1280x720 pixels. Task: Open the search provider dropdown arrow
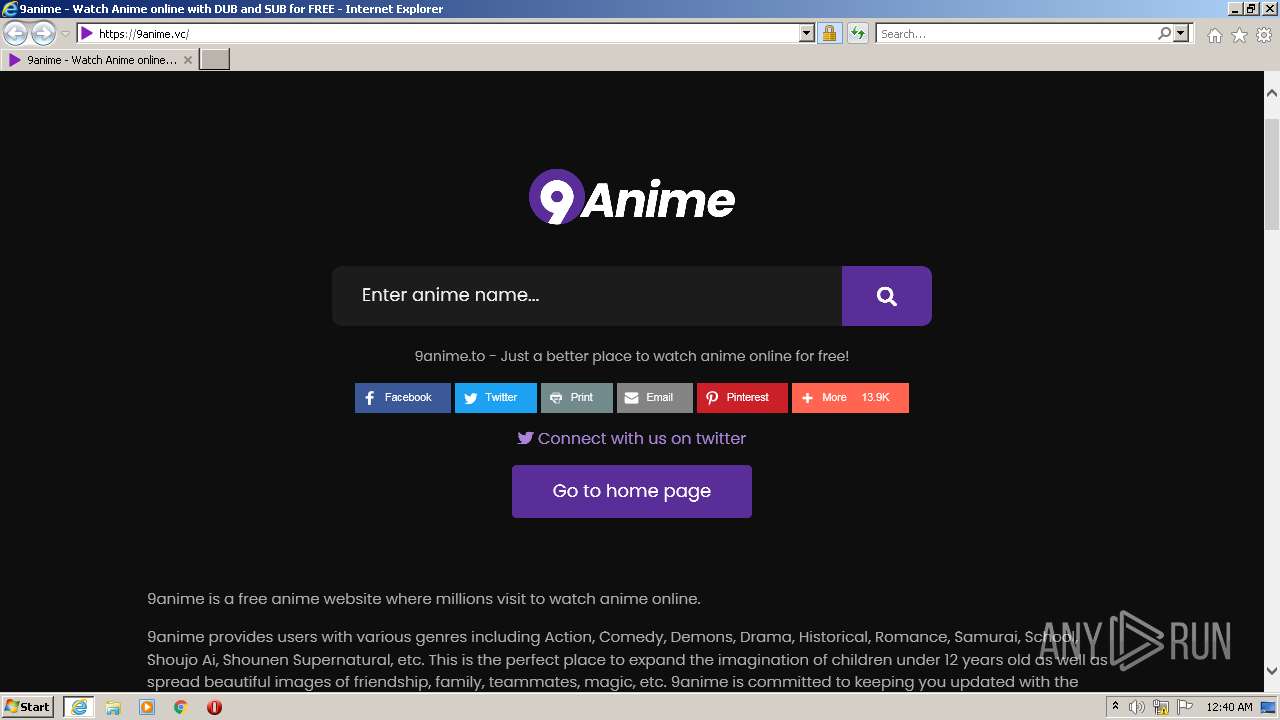(x=1181, y=34)
